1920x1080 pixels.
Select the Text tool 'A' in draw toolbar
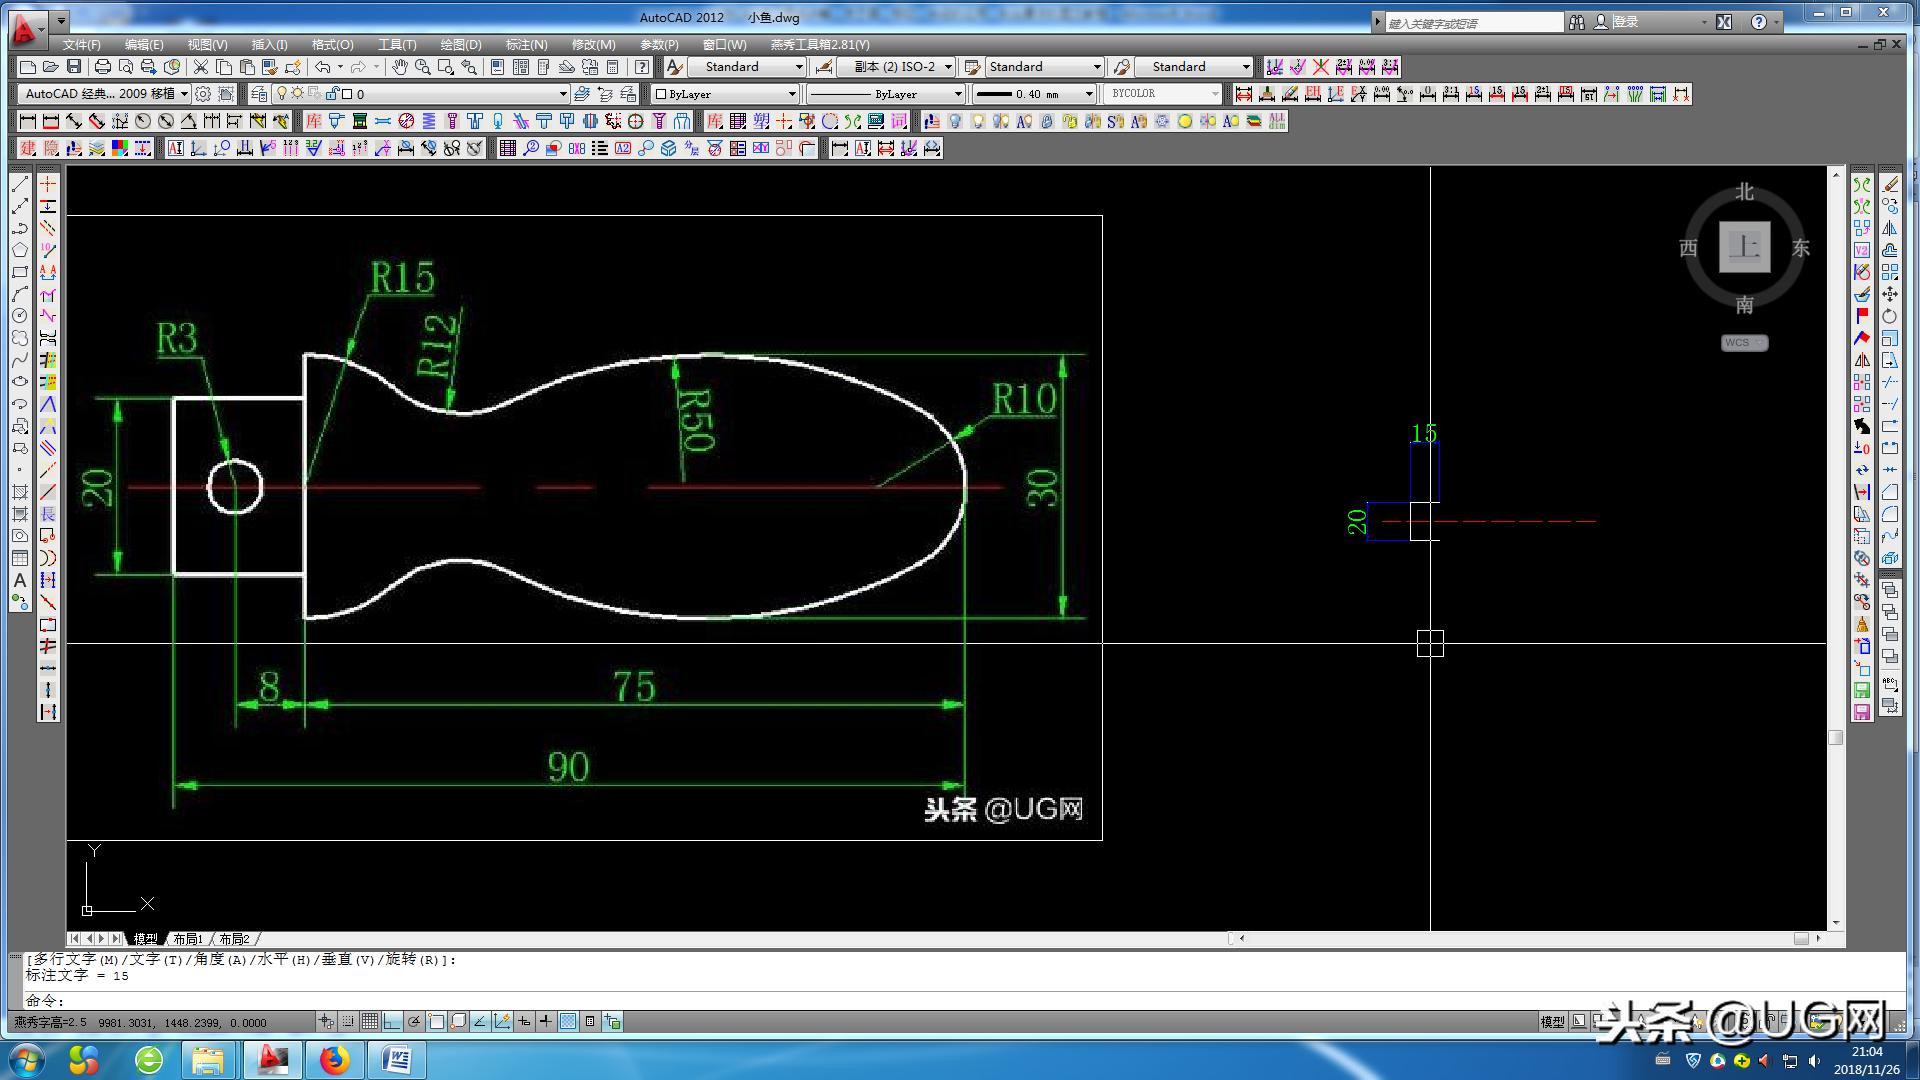tap(19, 581)
